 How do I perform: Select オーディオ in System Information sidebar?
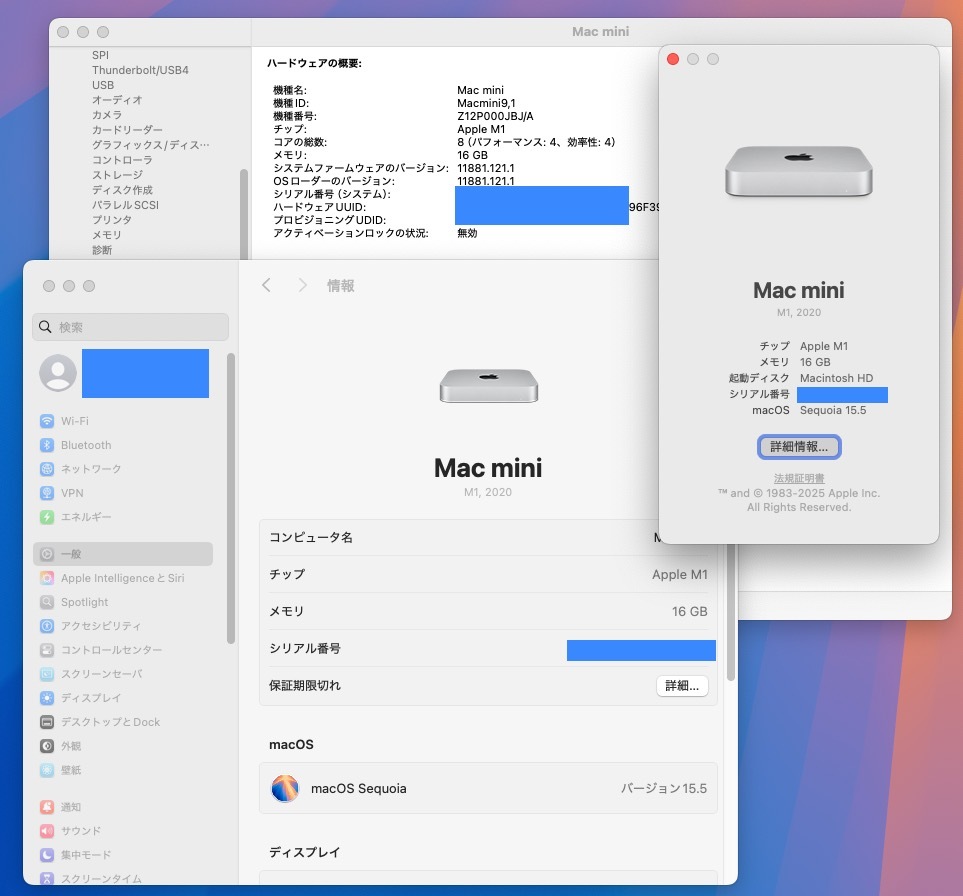(x=117, y=99)
